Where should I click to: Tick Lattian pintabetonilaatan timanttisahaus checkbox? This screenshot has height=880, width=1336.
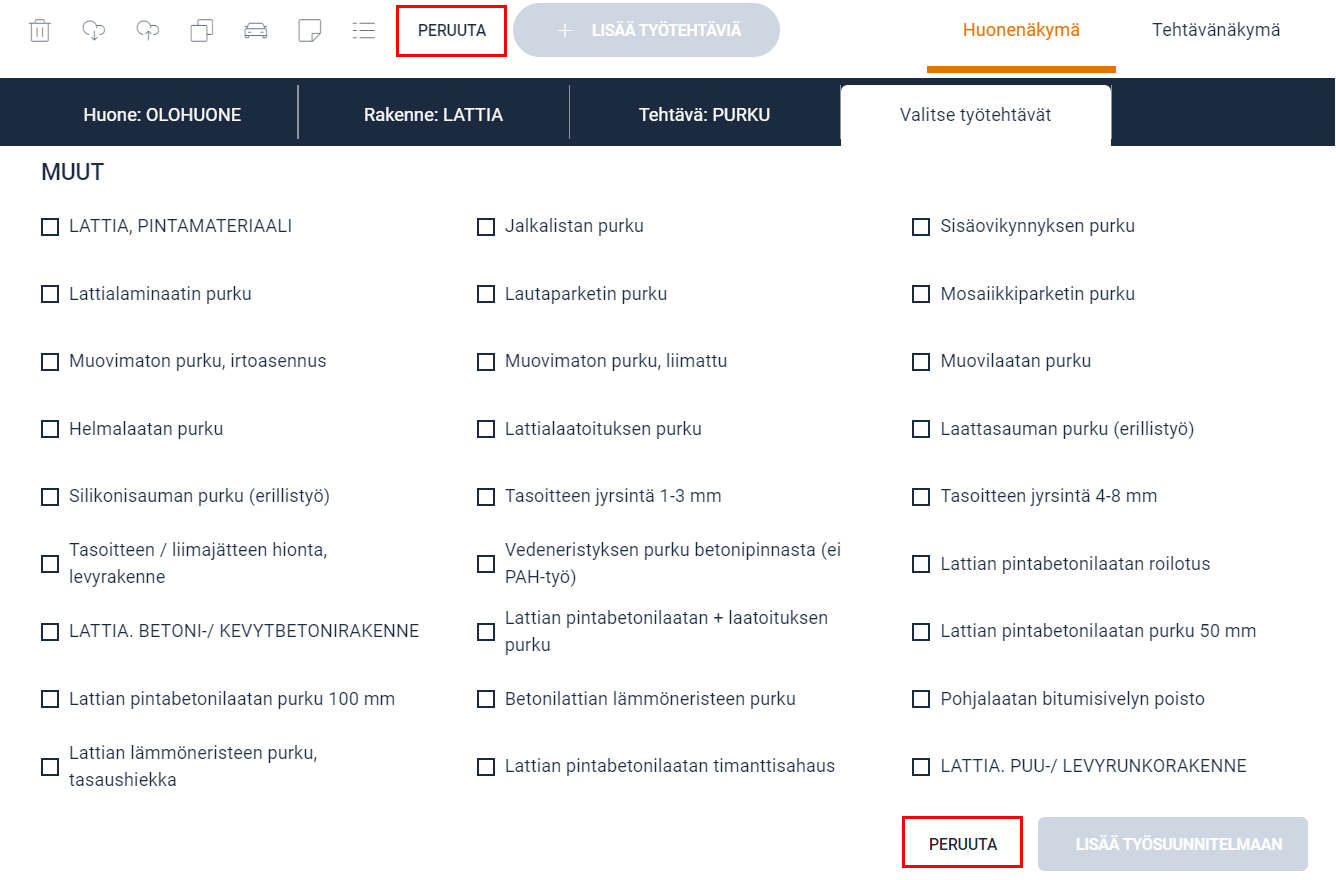[x=486, y=767]
